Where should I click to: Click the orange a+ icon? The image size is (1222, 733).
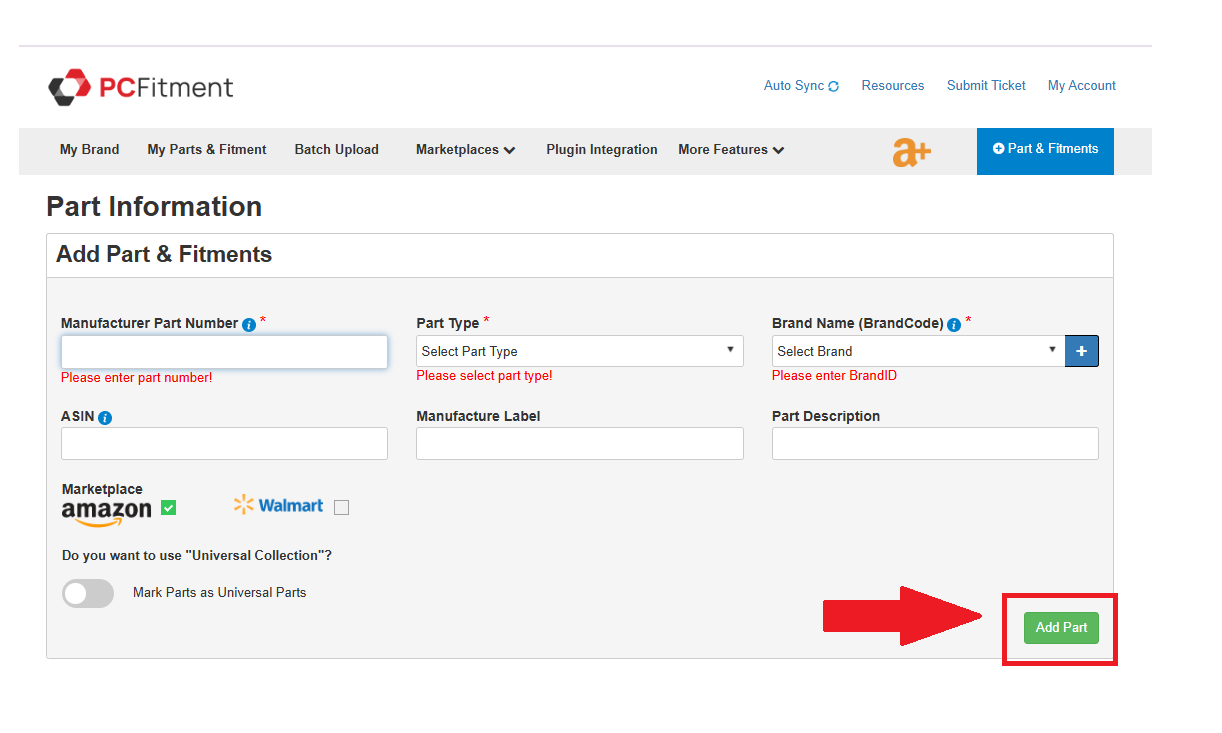coord(911,151)
